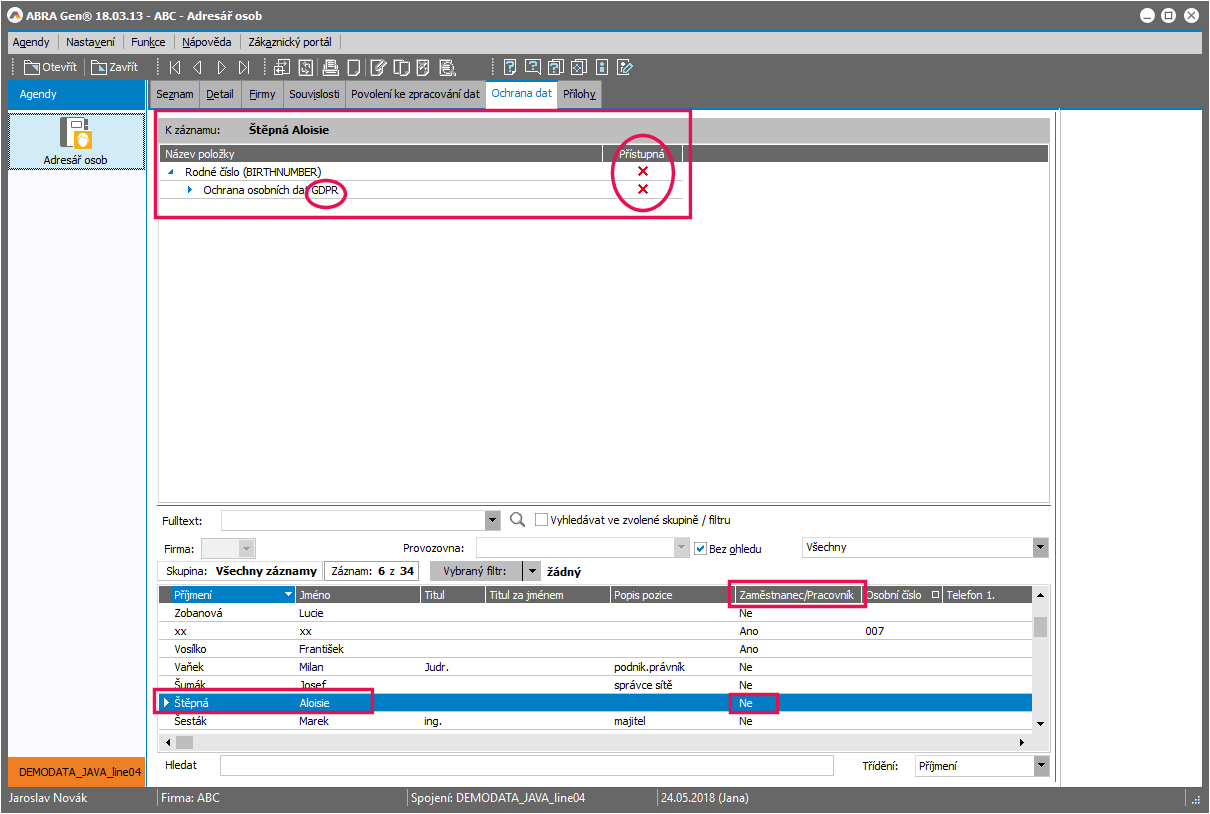Click the Agendy panel header
The width and height of the screenshot is (1210, 814).
coord(76,94)
